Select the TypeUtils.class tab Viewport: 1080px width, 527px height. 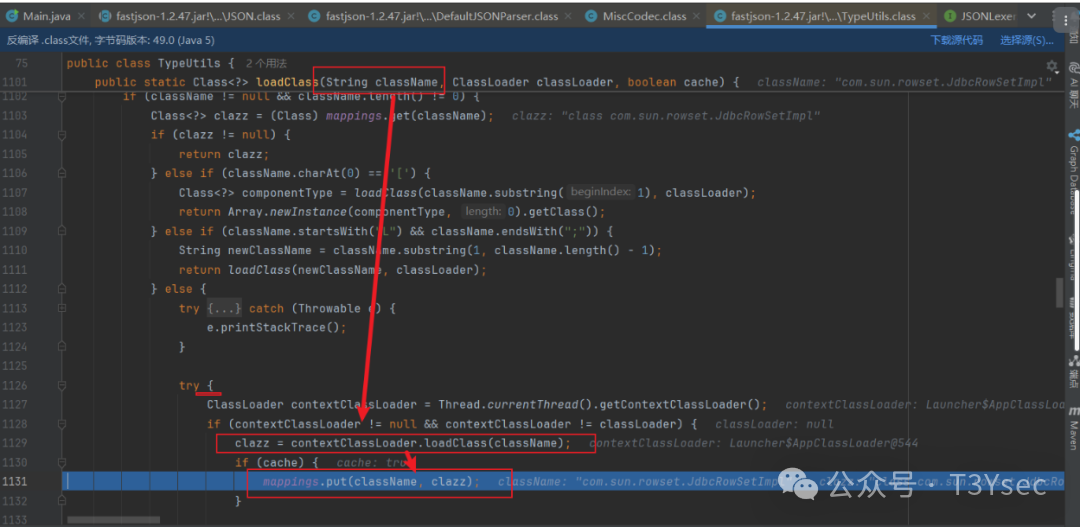pyautogui.click(x=821, y=15)
